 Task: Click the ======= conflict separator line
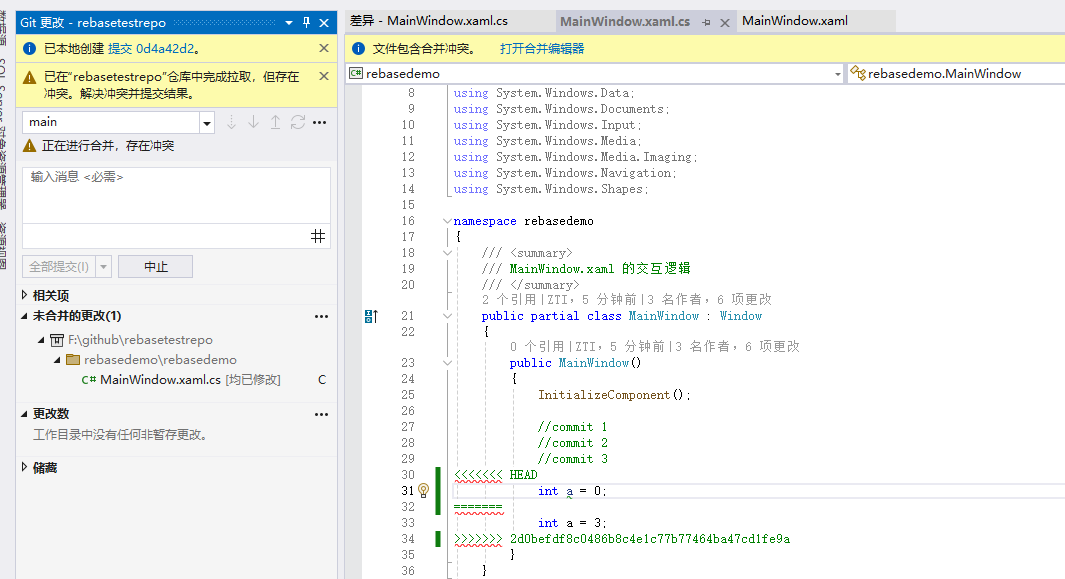pos(478,507)
